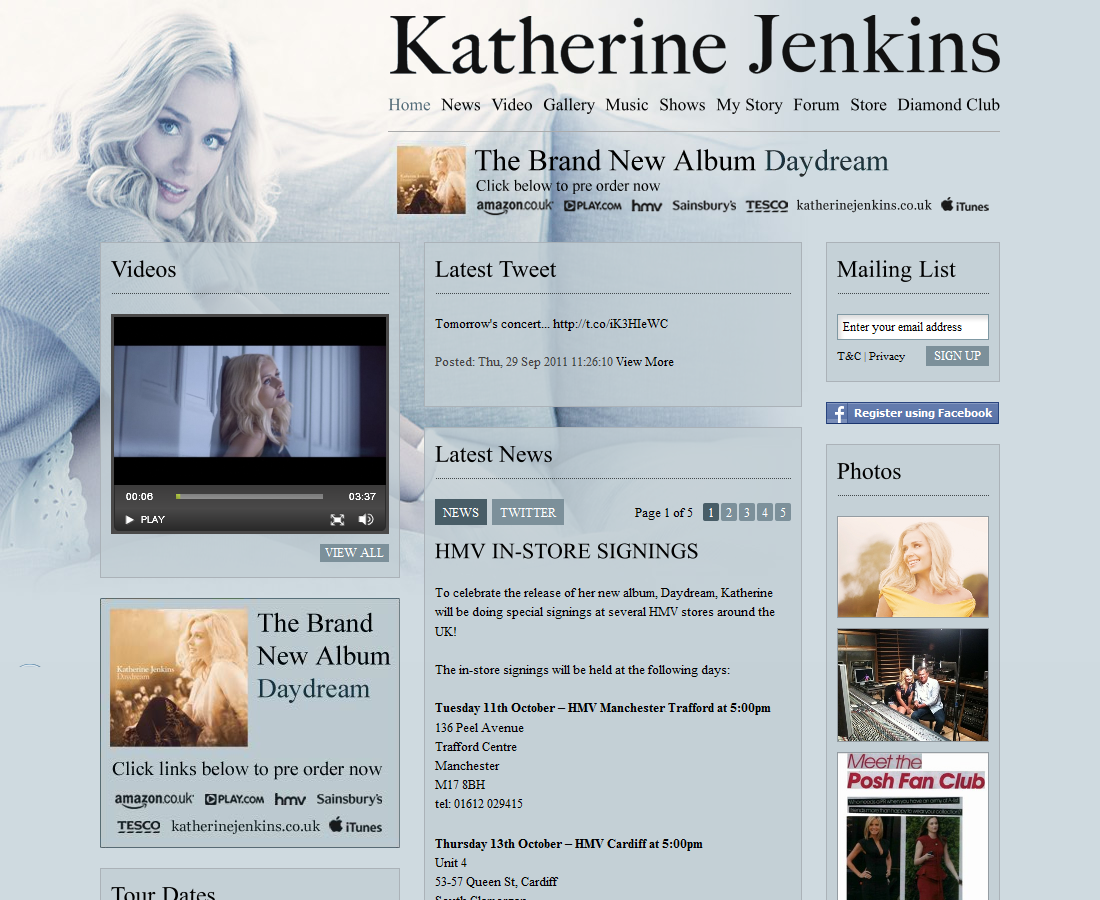Go to news page 2
This screenshot has width=1100, height=900.
pos(729,512)
